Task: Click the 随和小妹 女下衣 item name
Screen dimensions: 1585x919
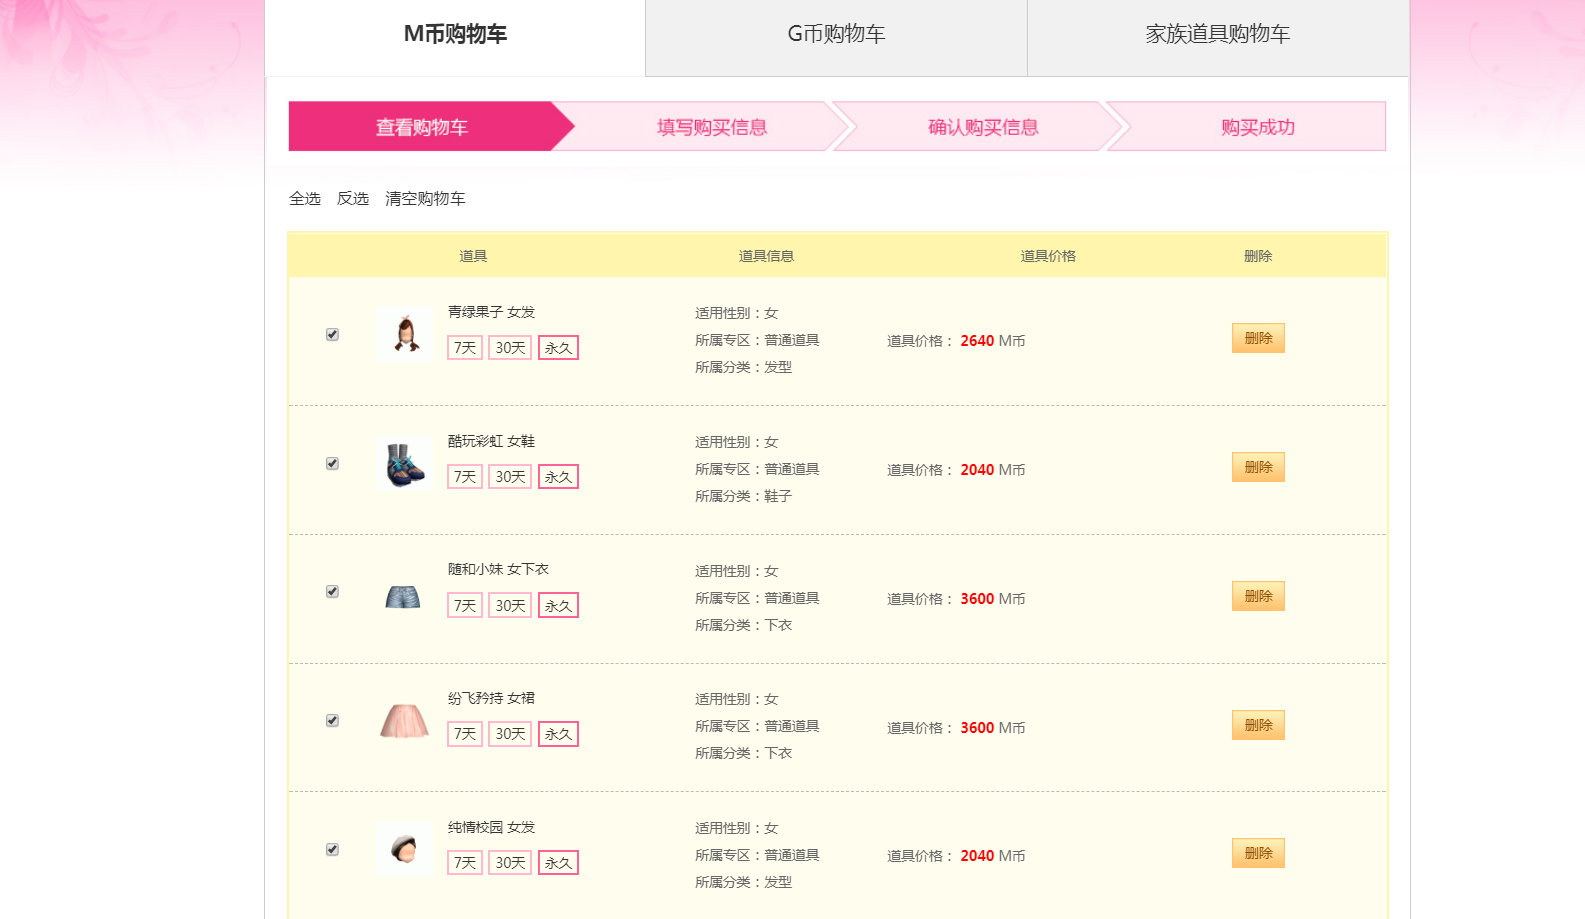Action: [x=498, y=569]
